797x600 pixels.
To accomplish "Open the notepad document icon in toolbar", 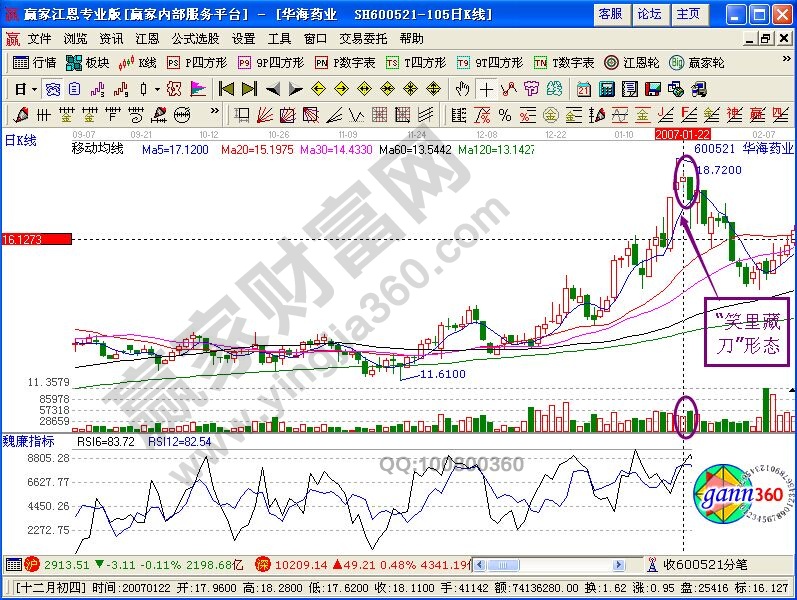I will click(x=630, y=89).
